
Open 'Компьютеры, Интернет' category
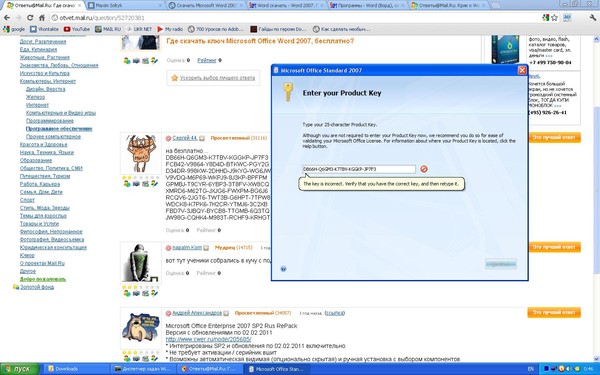point(48,81)
